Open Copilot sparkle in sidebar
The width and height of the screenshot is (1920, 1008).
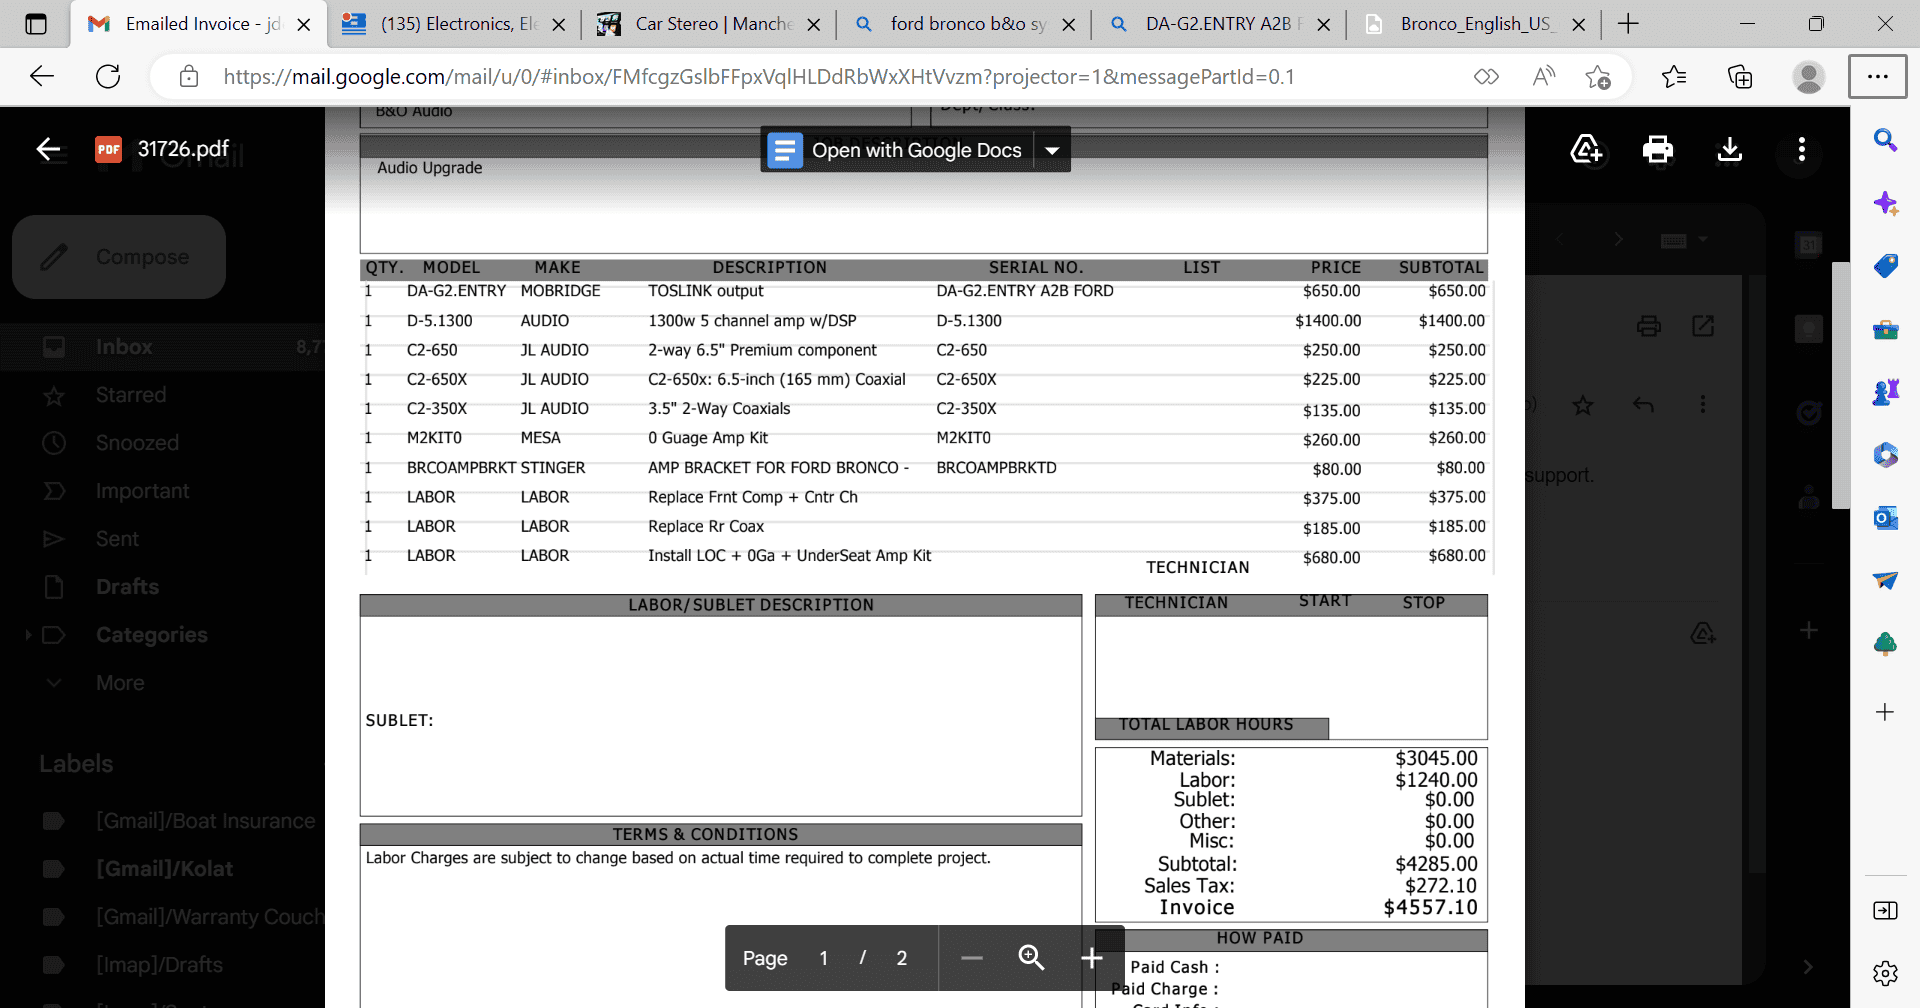coord(1886,203)
